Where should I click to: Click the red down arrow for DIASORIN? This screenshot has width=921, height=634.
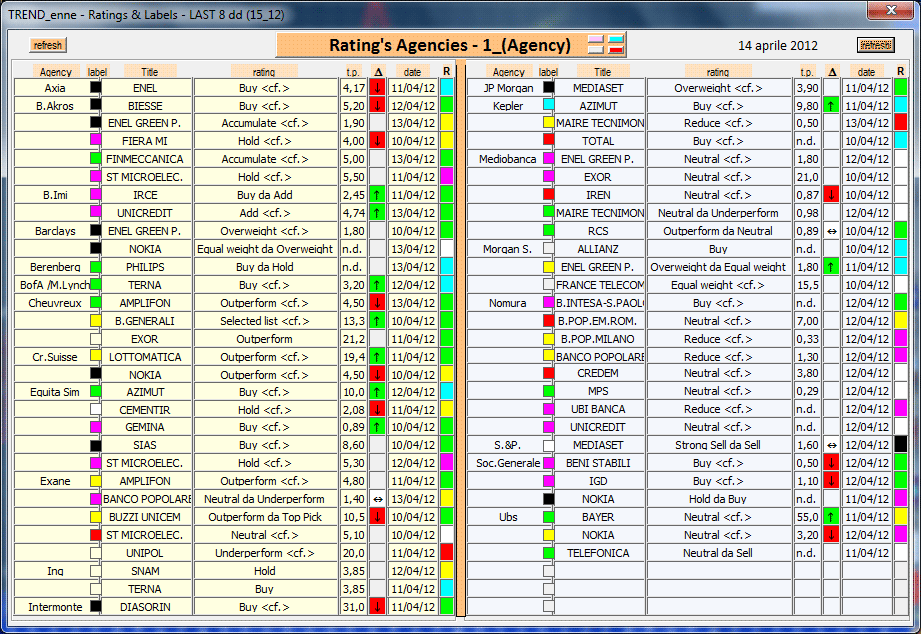pyautogui.click(x=377, y=607)
